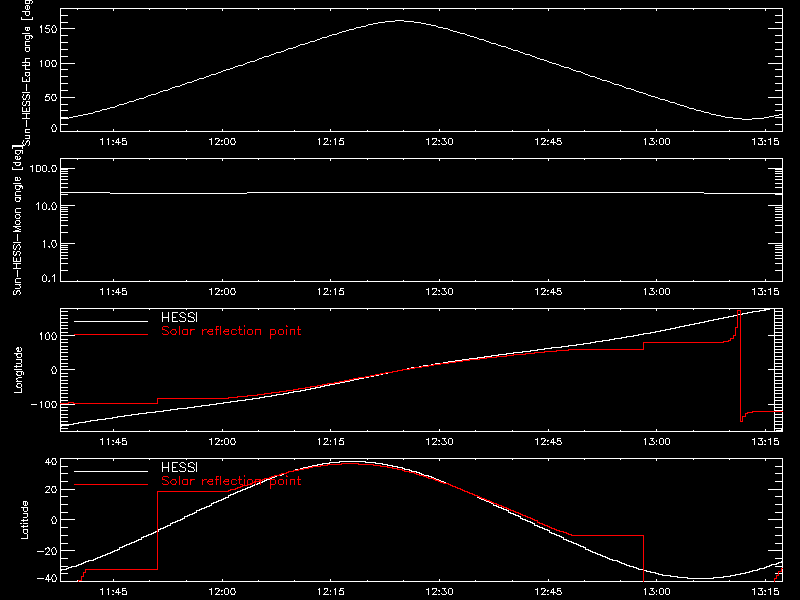Choose the 12:00 time label under Longitude plot
Viewport: 800px width, 600px height.
tap(222, 441)
